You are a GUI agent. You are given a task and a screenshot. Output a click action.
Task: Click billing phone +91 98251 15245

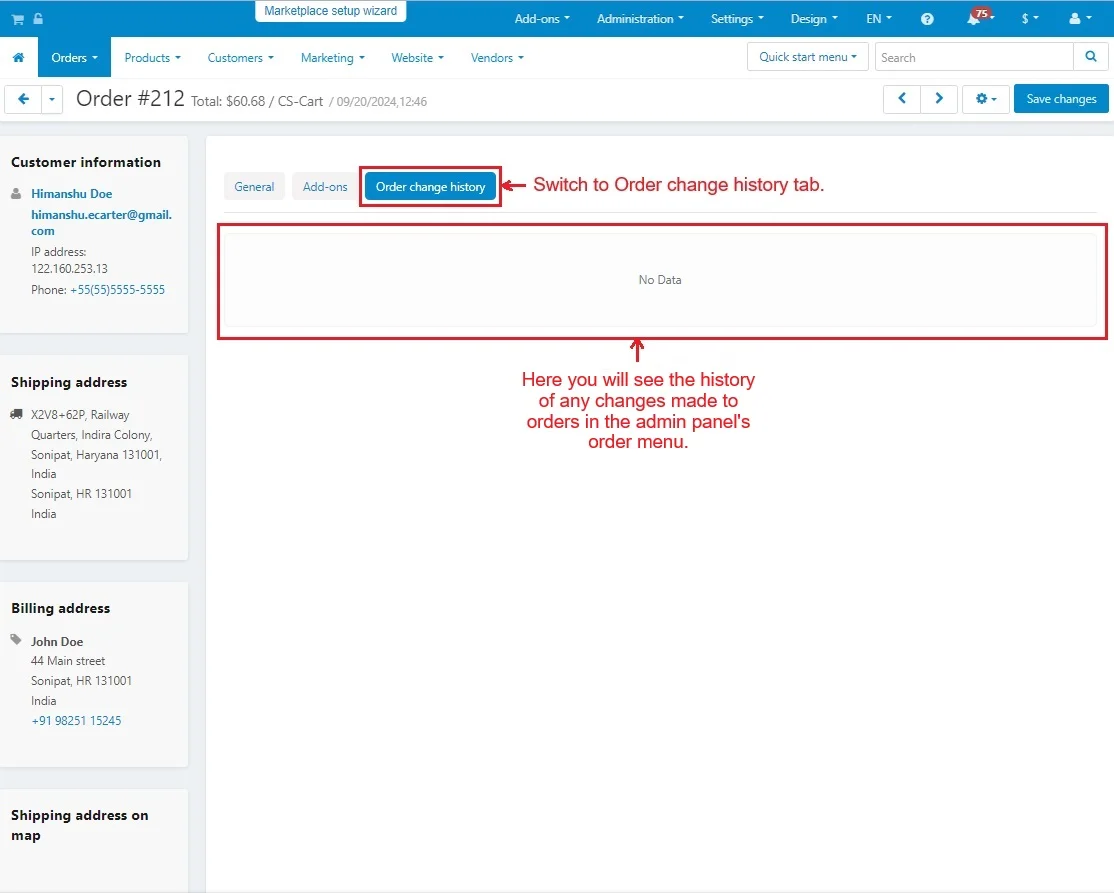76,720
